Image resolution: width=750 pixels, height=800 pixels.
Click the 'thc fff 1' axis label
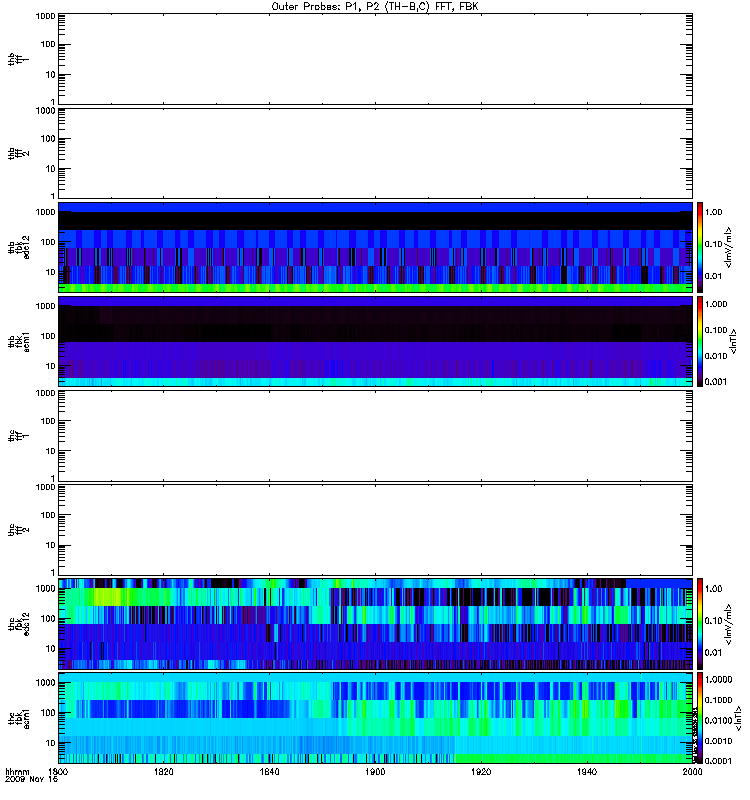click(x=18, y=436)
